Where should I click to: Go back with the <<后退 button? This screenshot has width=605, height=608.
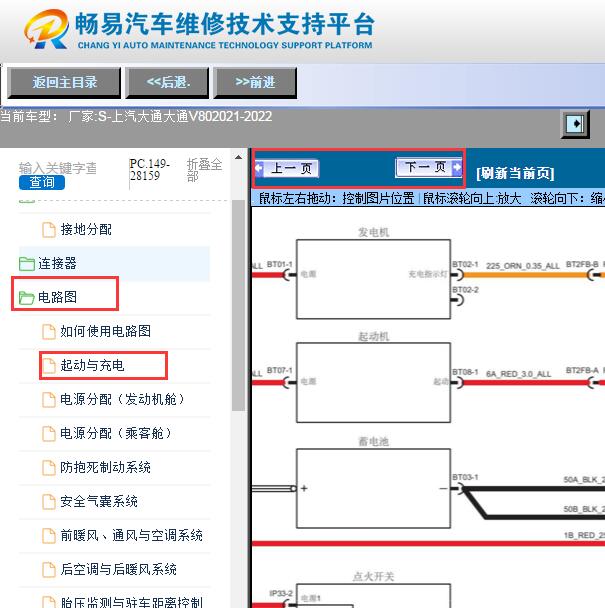pos(168,82)
